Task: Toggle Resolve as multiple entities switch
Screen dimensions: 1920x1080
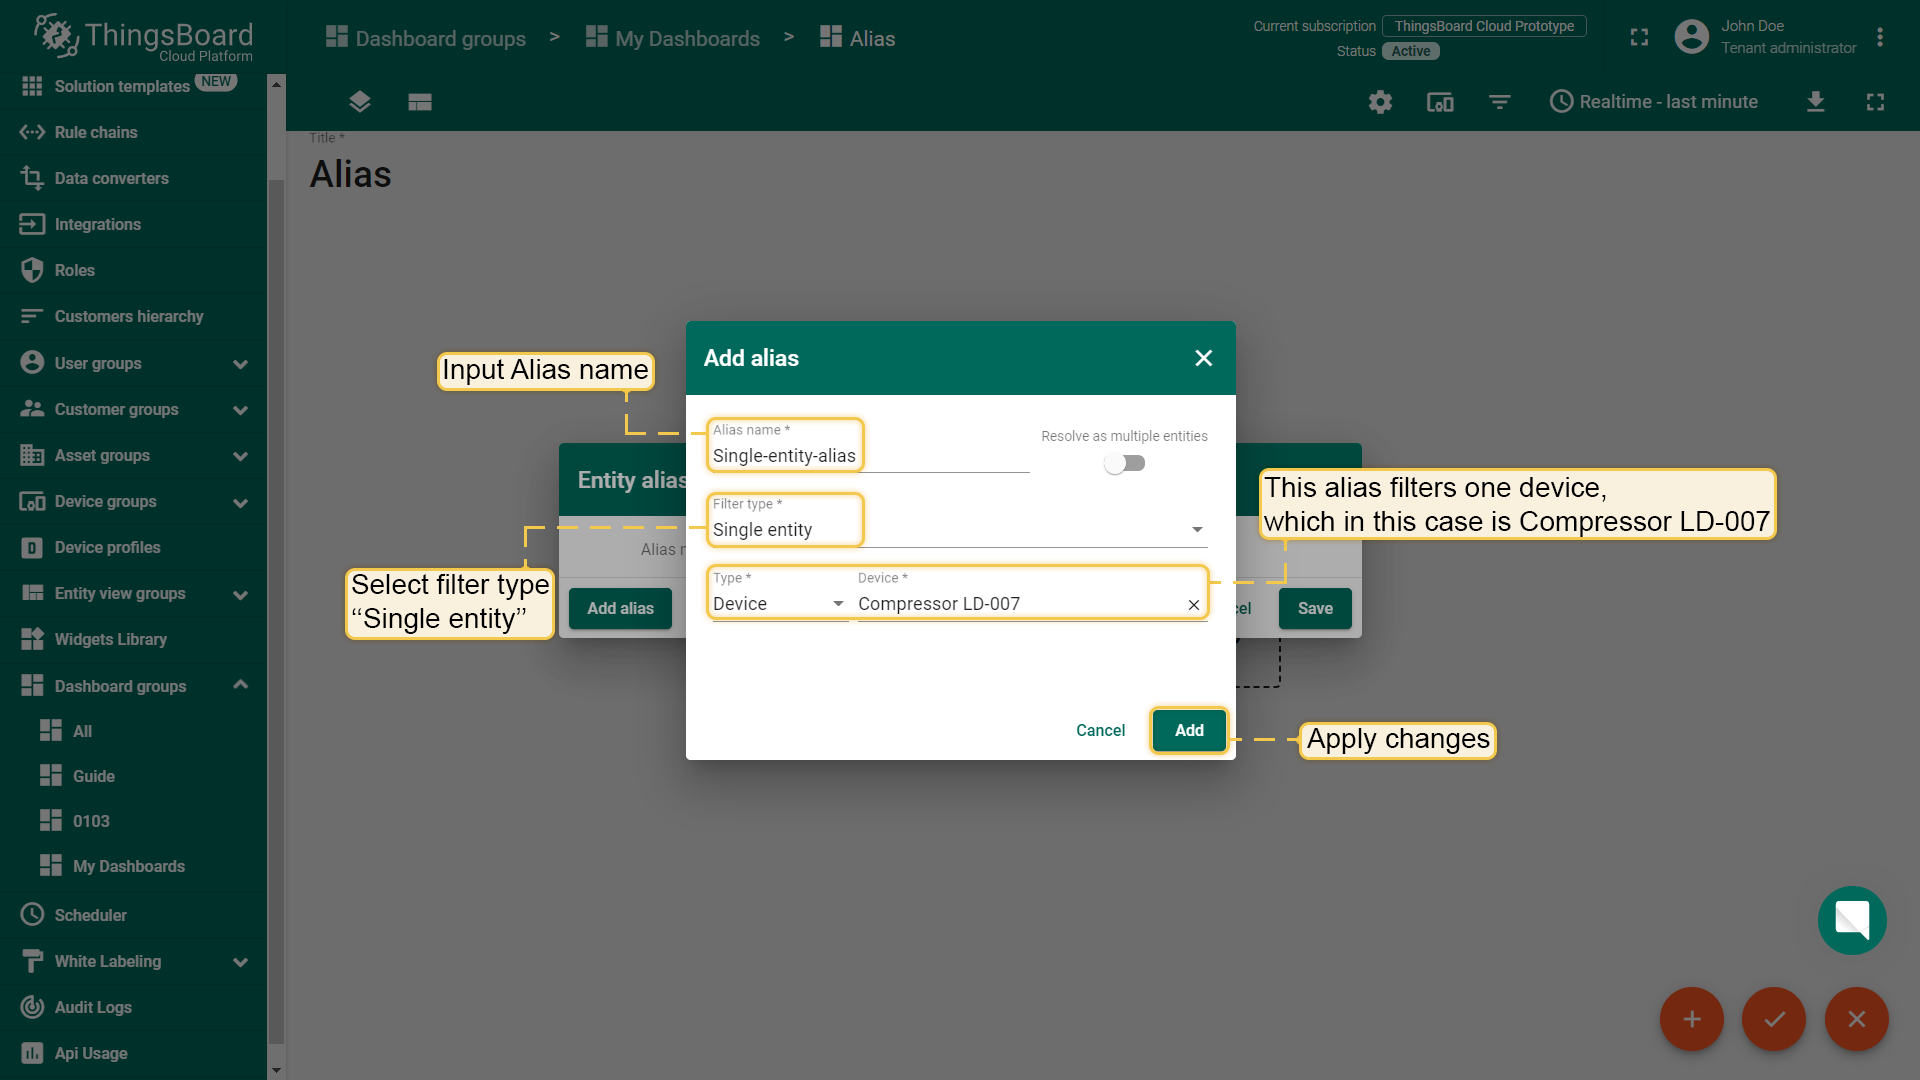Action: tap(1124, 463)
